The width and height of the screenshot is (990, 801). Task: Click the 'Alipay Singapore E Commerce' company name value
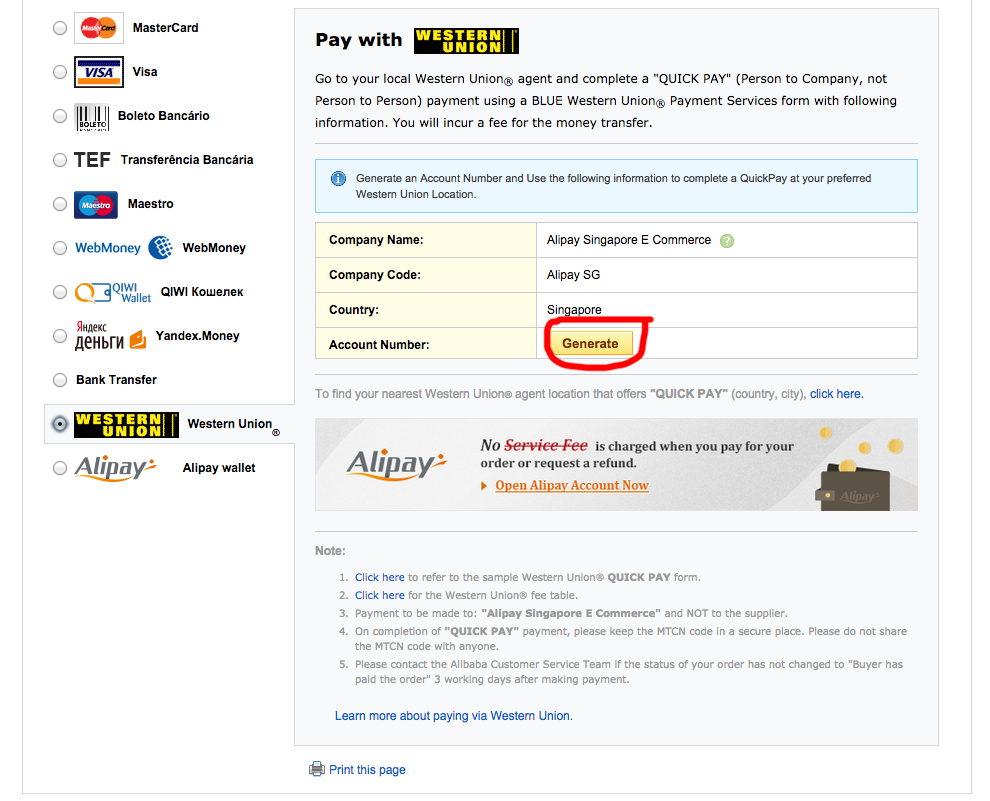click(x=629, y=240)
